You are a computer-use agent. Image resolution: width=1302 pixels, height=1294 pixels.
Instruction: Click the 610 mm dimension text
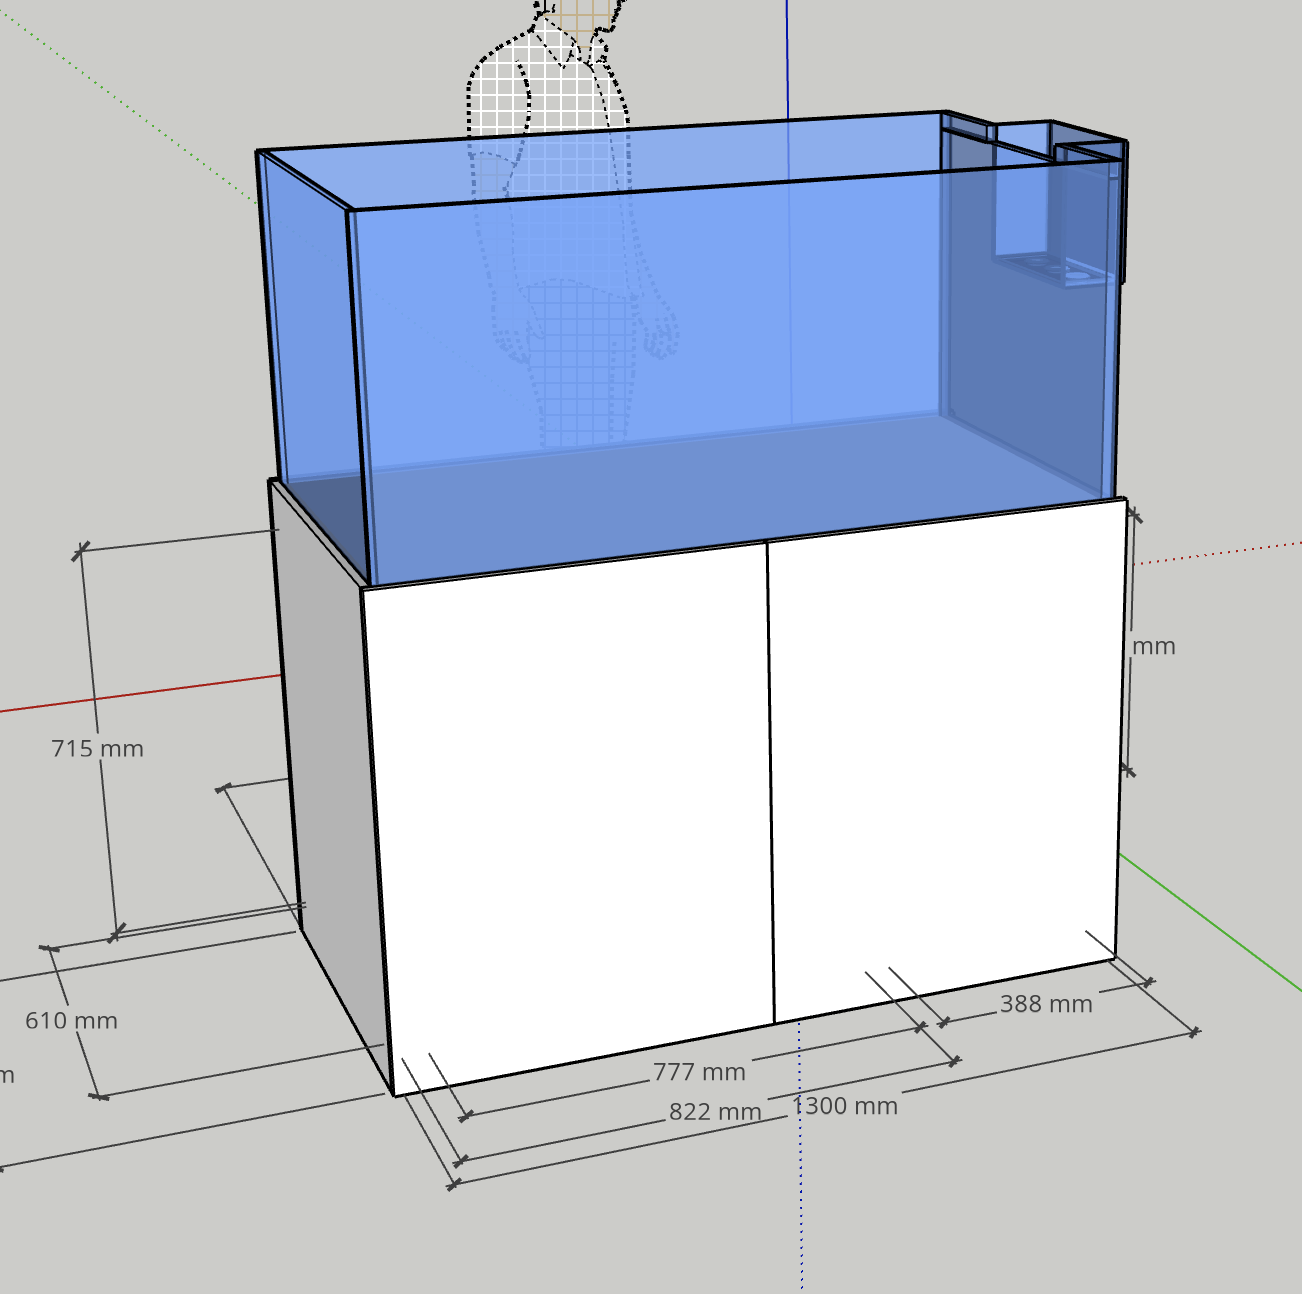pos(71,1020)
